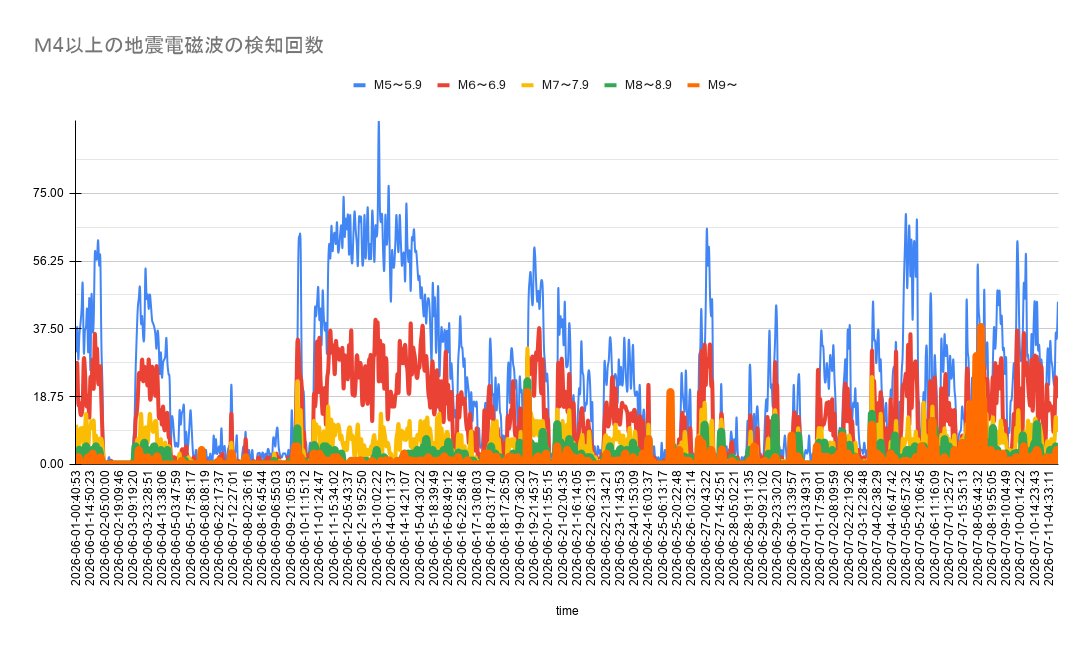Click the 37.50 y-axis label
Screen dimensions: 1091x651
point(48,329)
